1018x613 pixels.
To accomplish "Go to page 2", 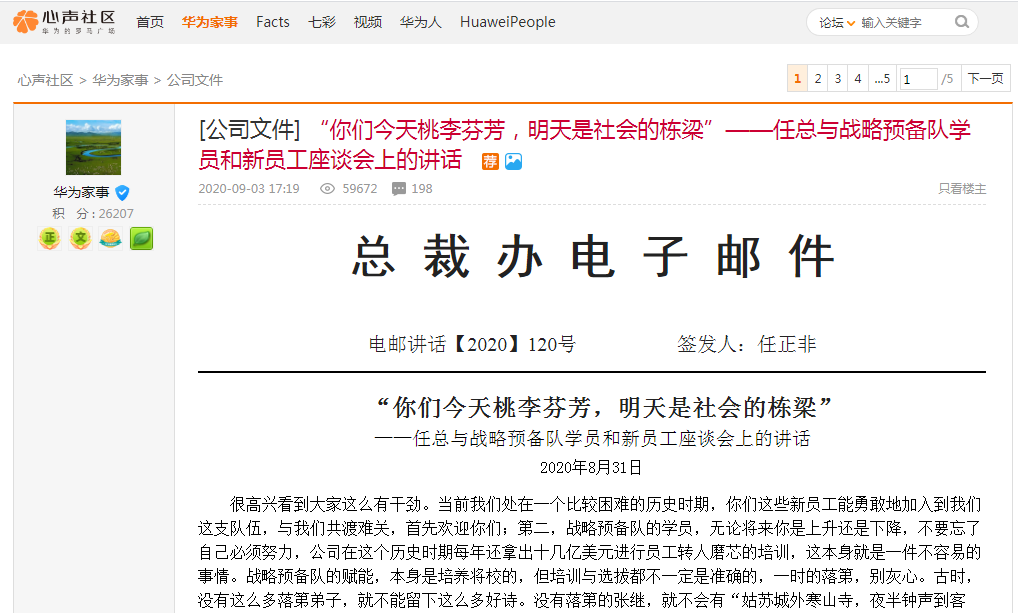I will point(817,79).
